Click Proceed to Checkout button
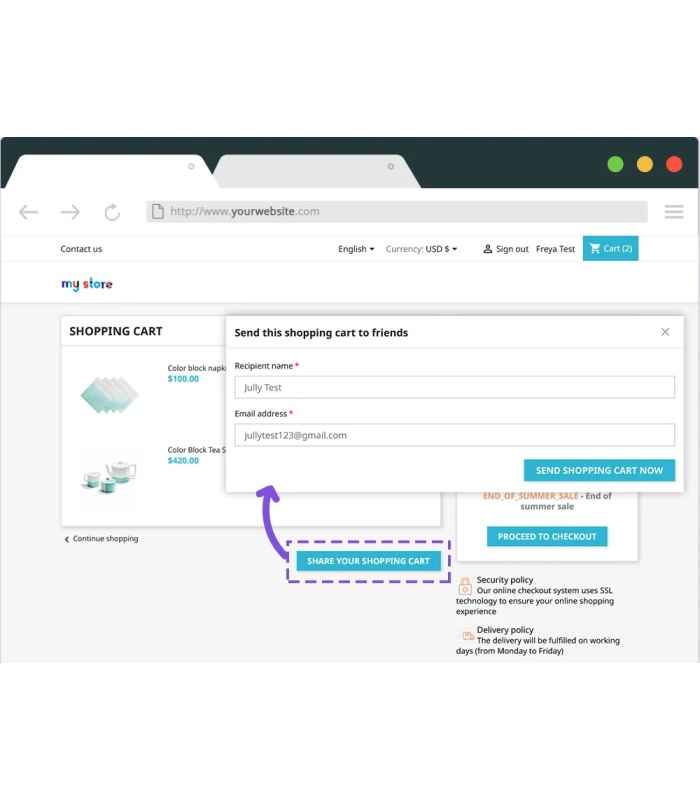 [547, 537]
